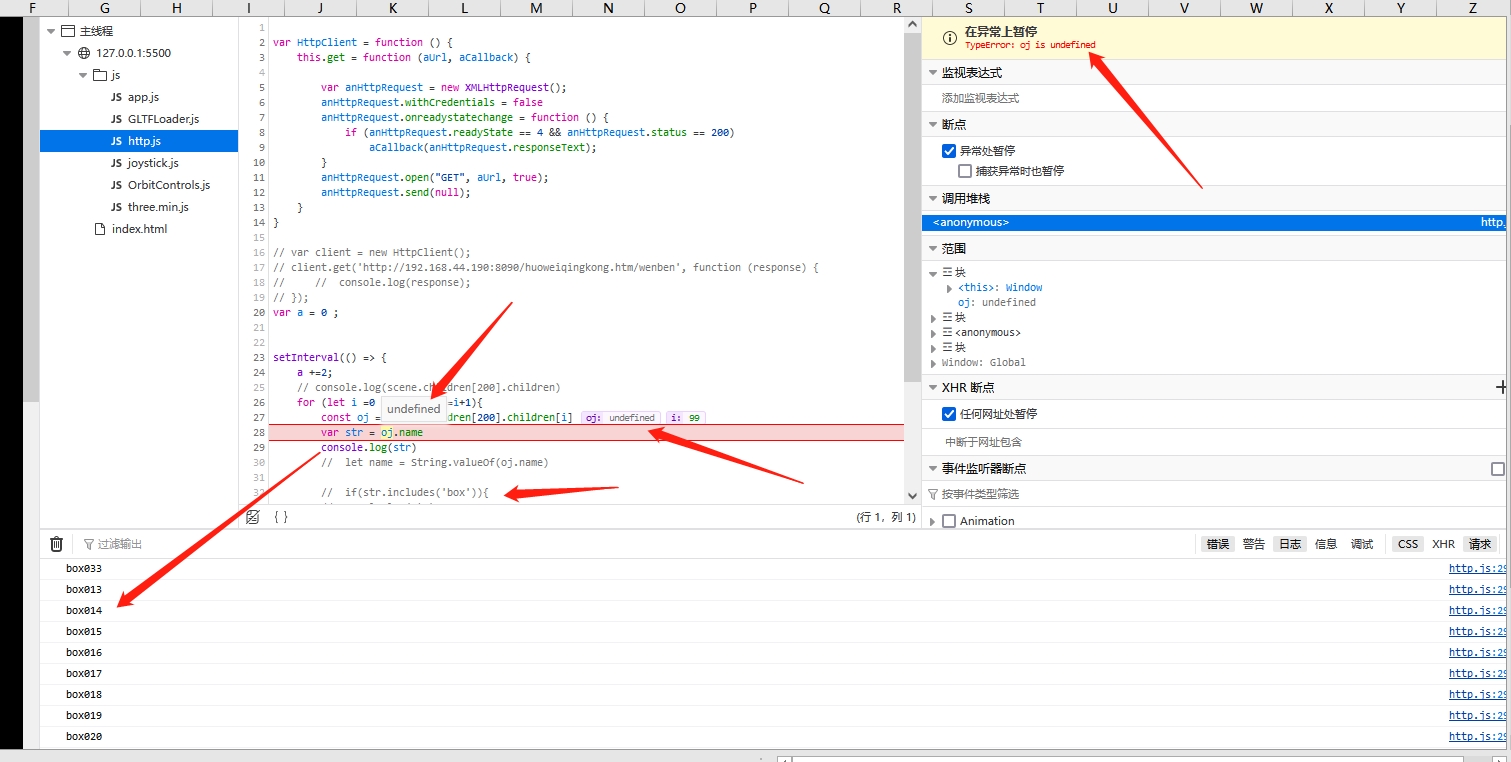Open http.js link for box014 log

pyautogui.click(x=1478, y=610)
